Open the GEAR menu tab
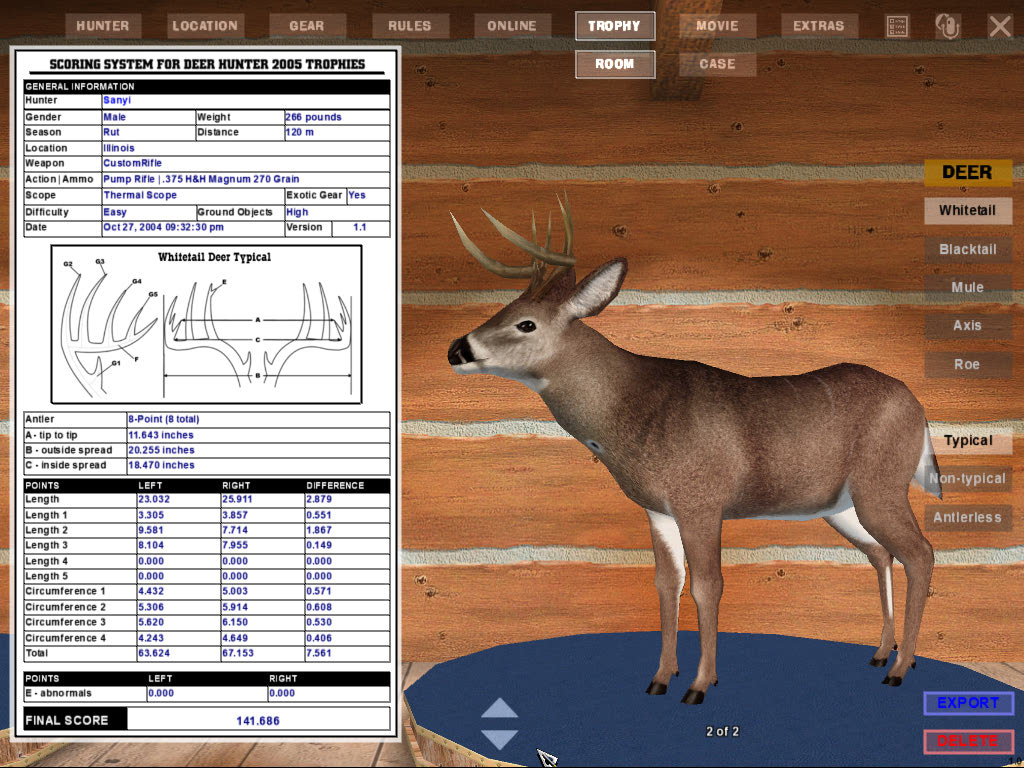 [x=307, y=26]
